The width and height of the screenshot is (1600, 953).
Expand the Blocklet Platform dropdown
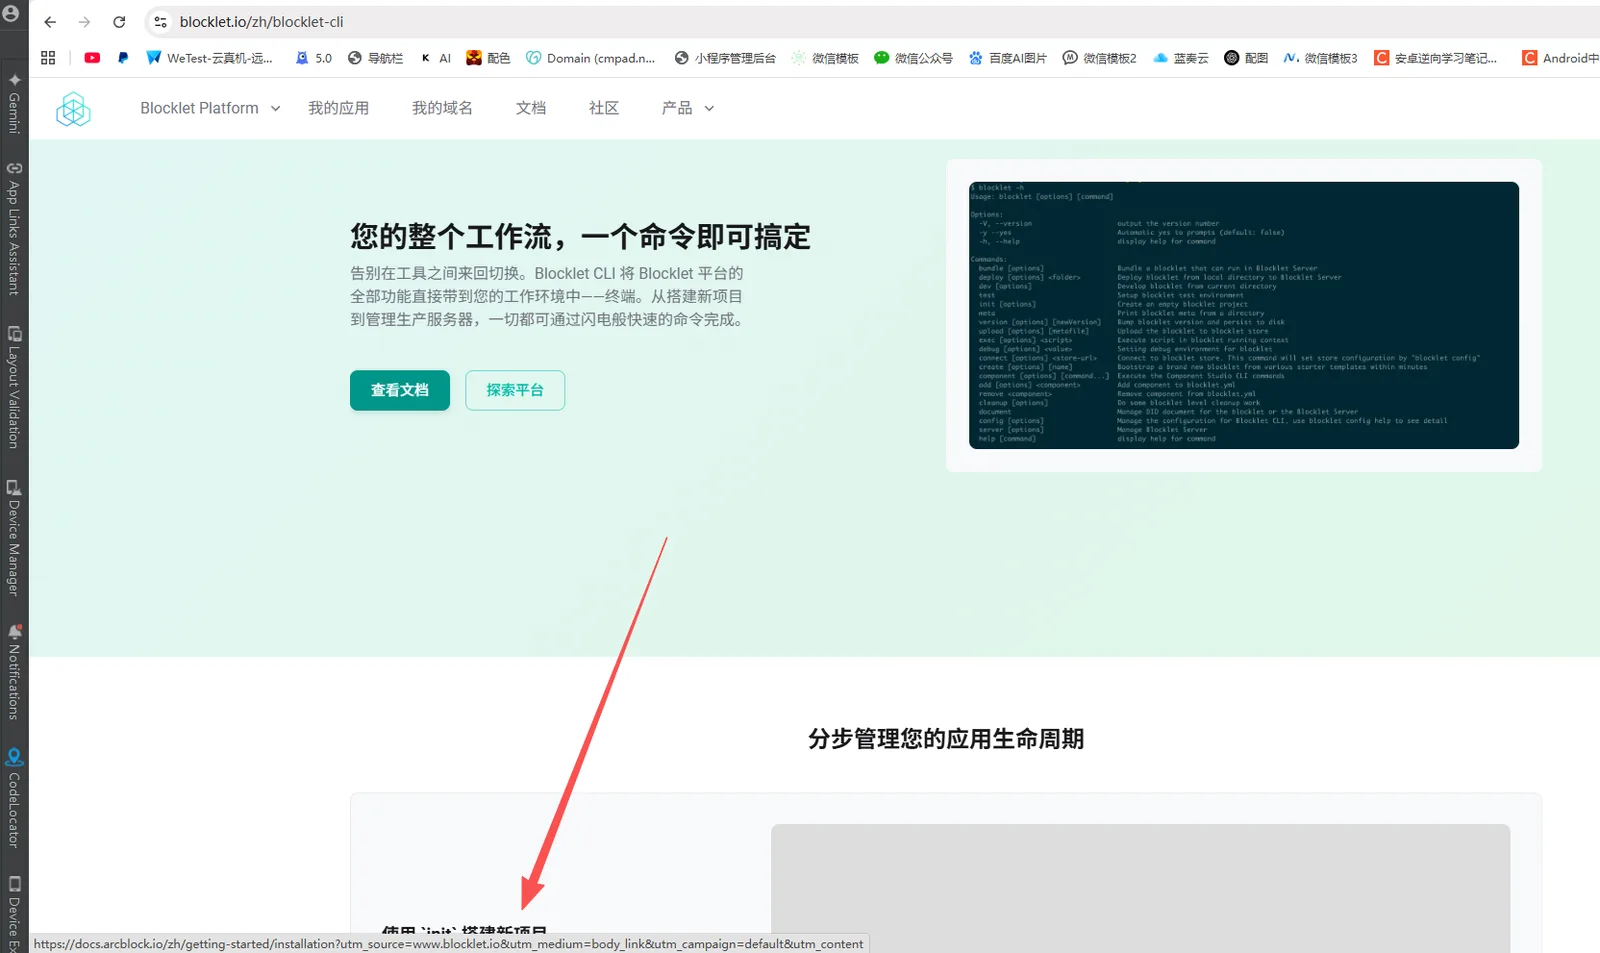pyautogui.click(x=210, y=108)
